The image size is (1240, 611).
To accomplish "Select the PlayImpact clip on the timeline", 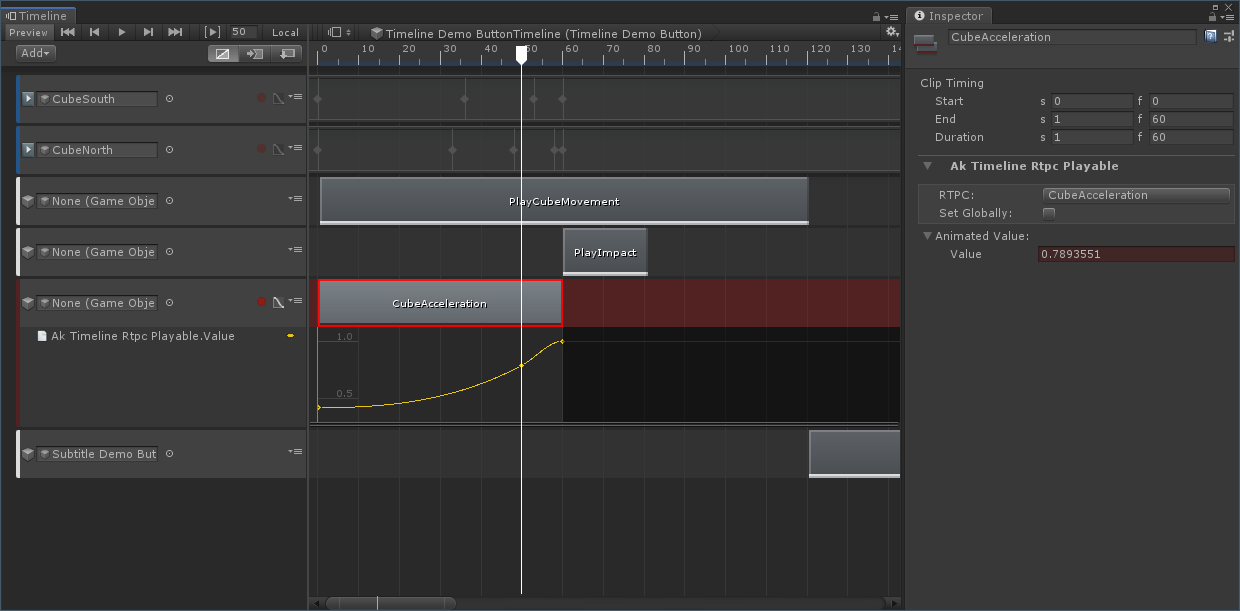I will point(605,252).
